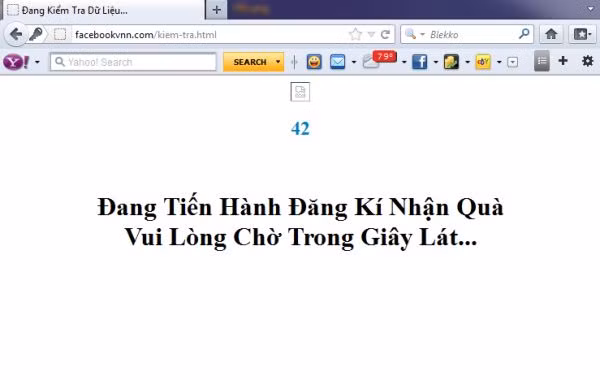The image size is (600, 380).
Task: Click 'Đang Tiến Hành Đăng Kí Nhận Quà' heading
Action: (300, 207)
